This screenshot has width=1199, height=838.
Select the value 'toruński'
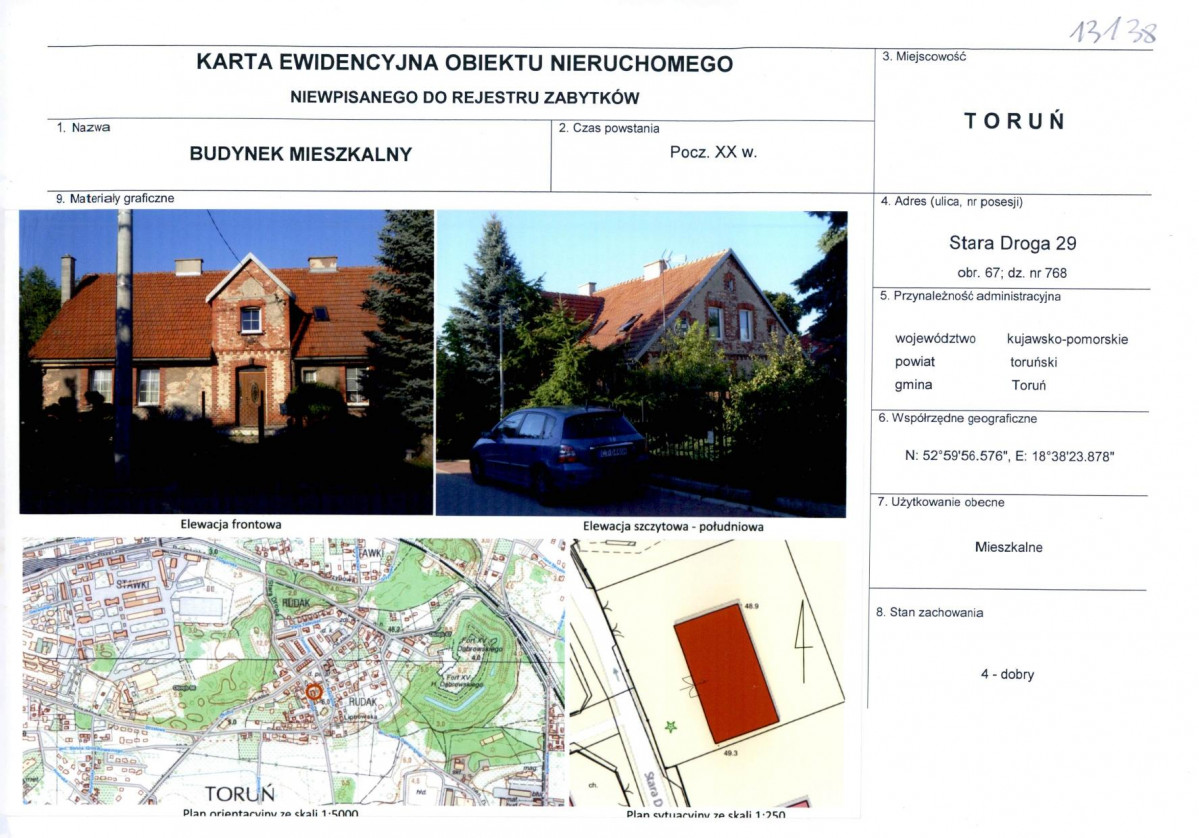(1033, 362)
